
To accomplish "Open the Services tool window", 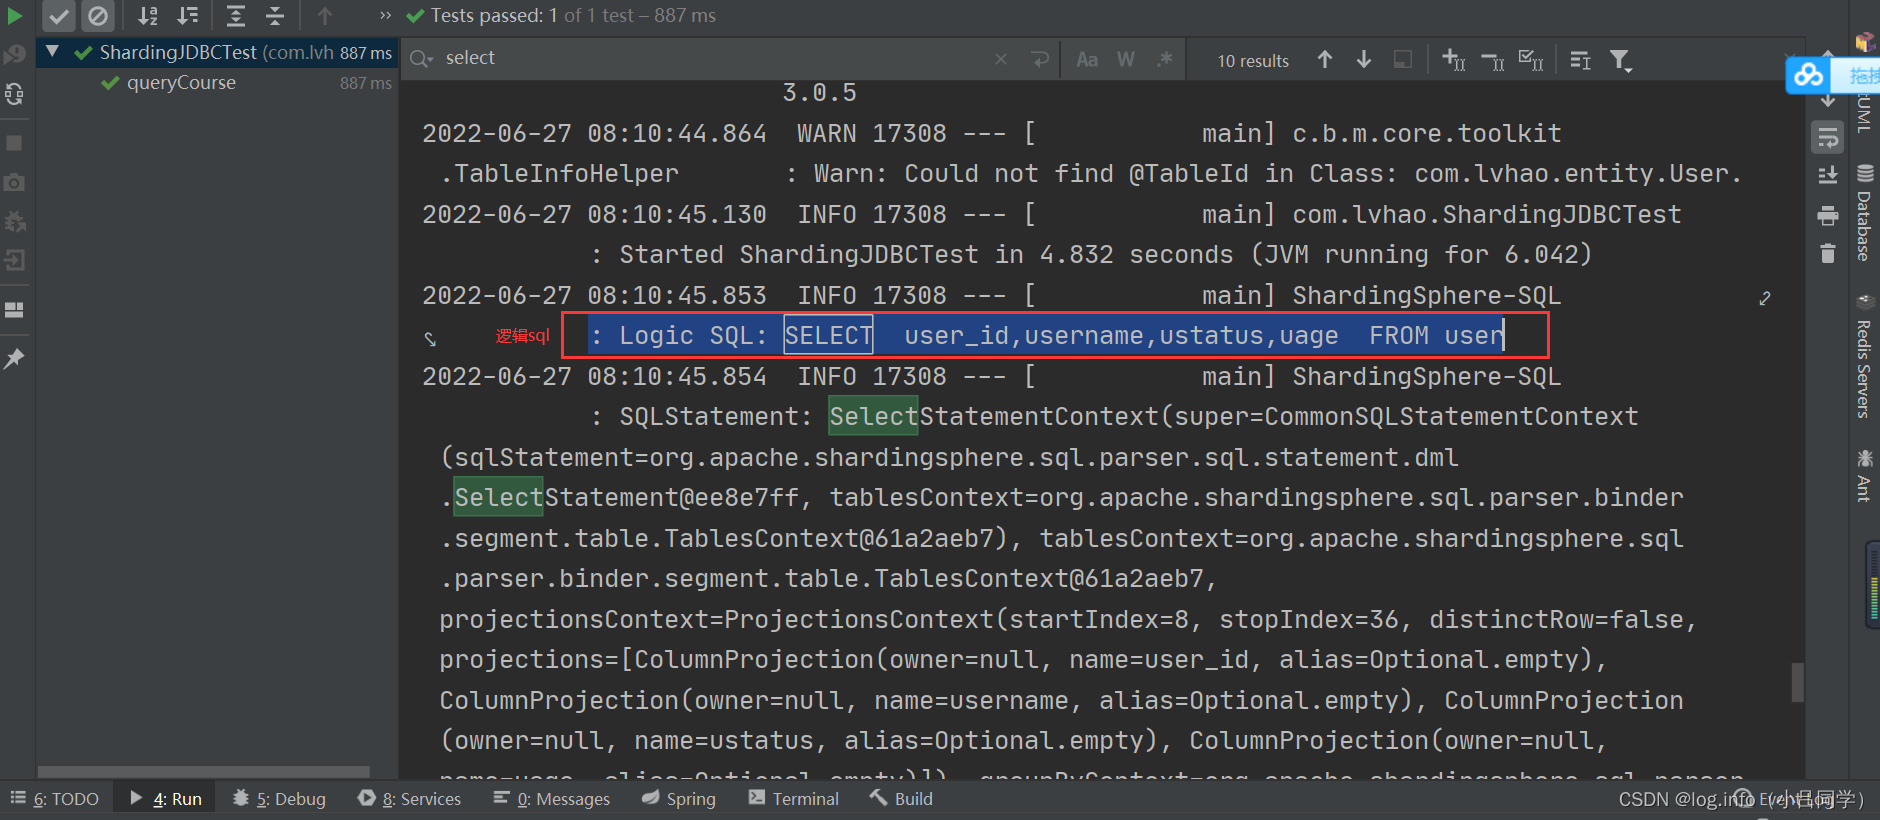I will click(410, 799).
